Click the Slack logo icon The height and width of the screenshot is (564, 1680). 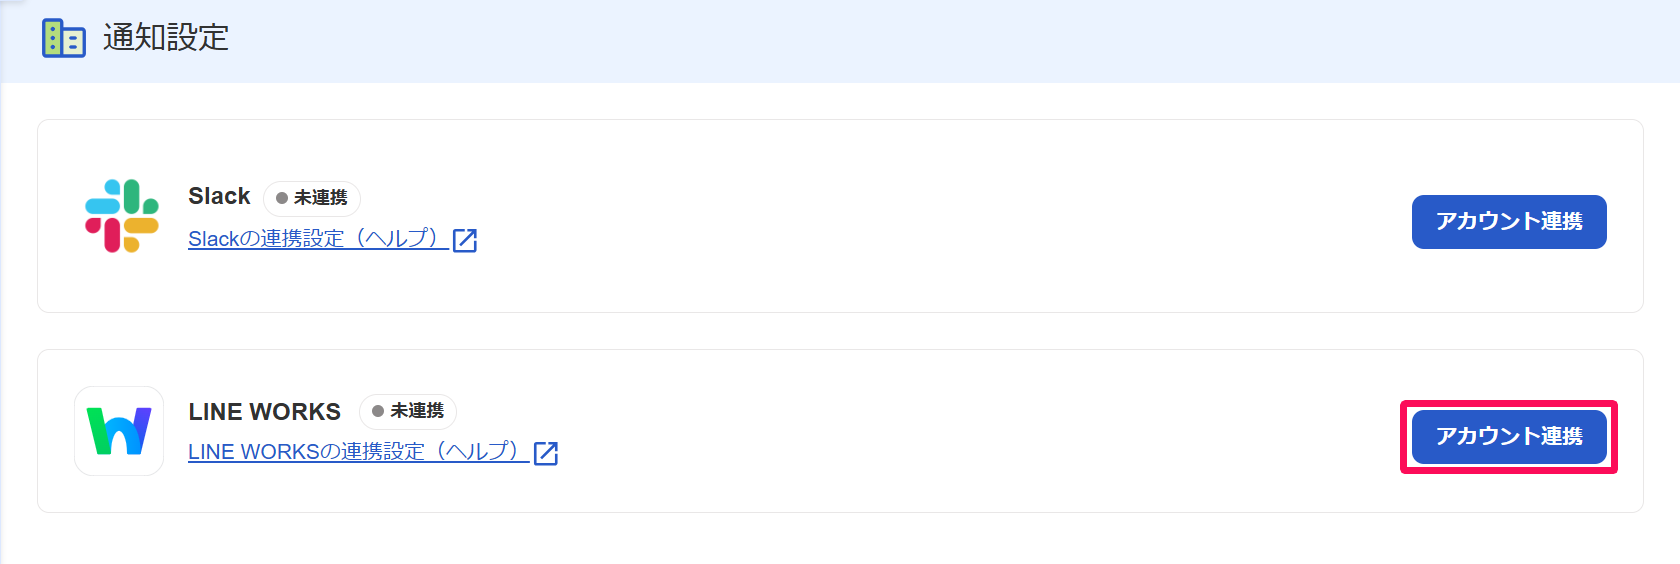pos(122,216)
